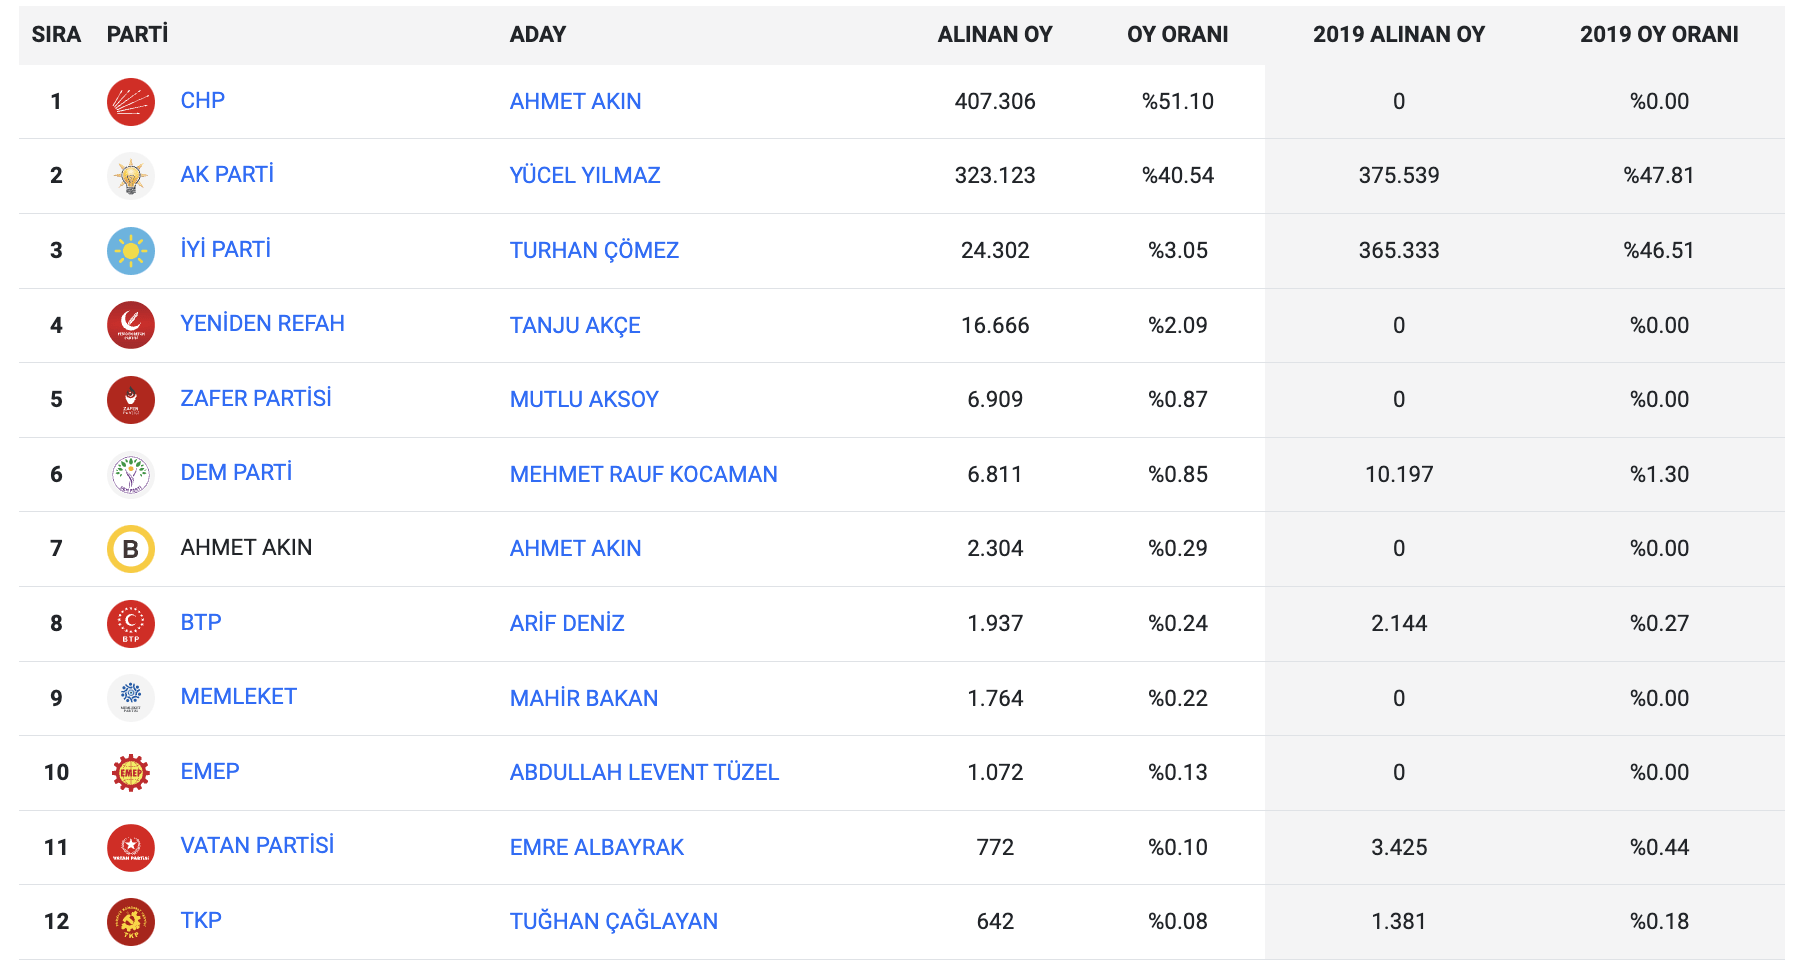The height and width of the screenshot is (960, 1798).
Task: Open the MEMLEKET party link
Action: click(238, 697)
